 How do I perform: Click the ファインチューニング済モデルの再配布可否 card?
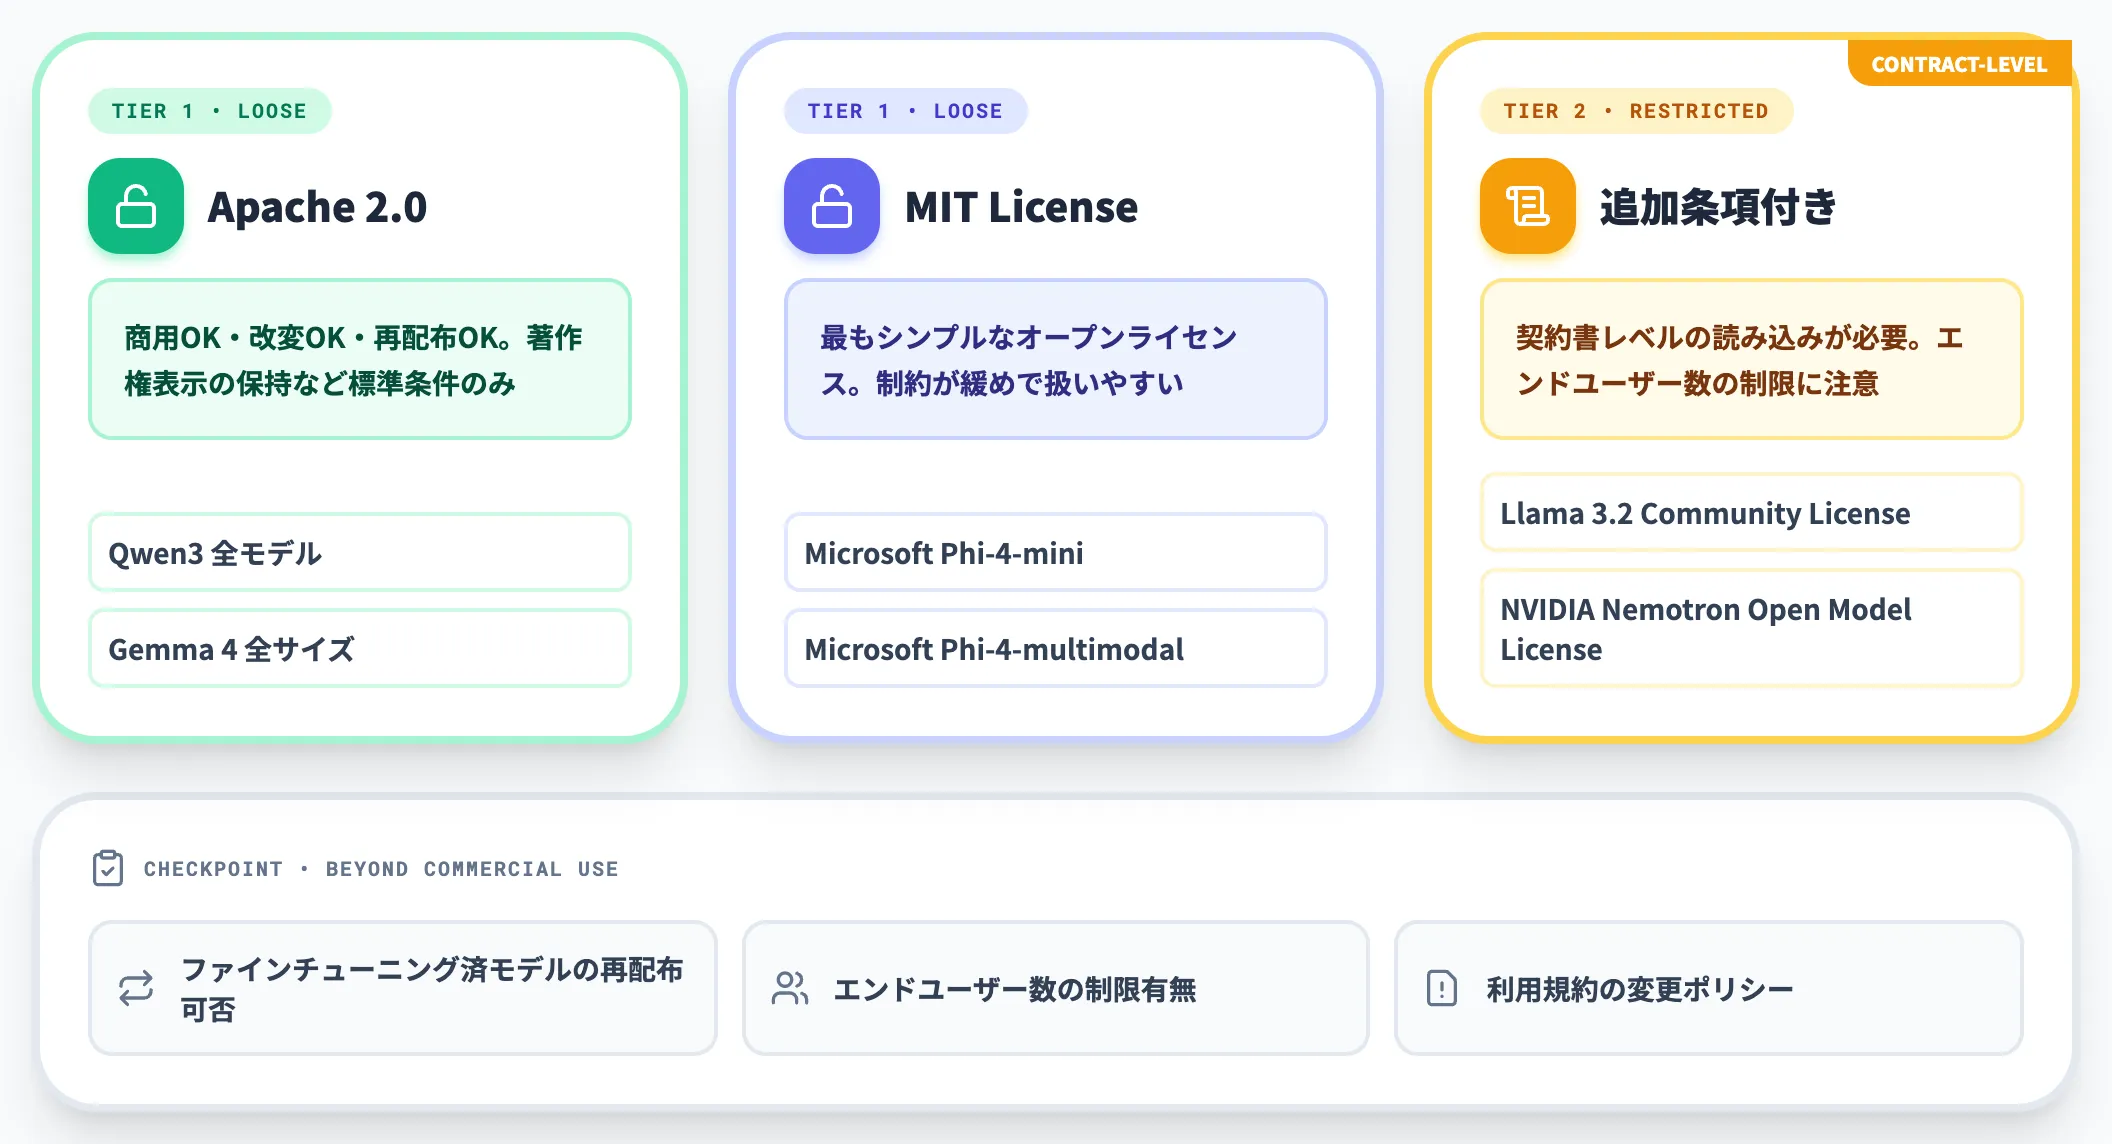[x=403, y=988]
